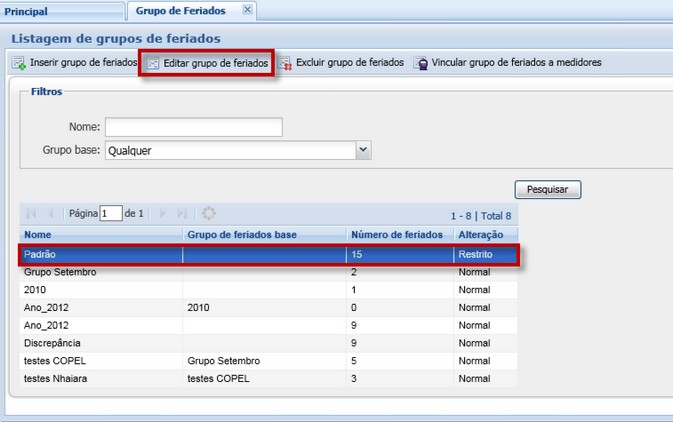Select the Grupo de Feriados tab
The width and height of the screenshot is (673, 422).
[187, 11]
